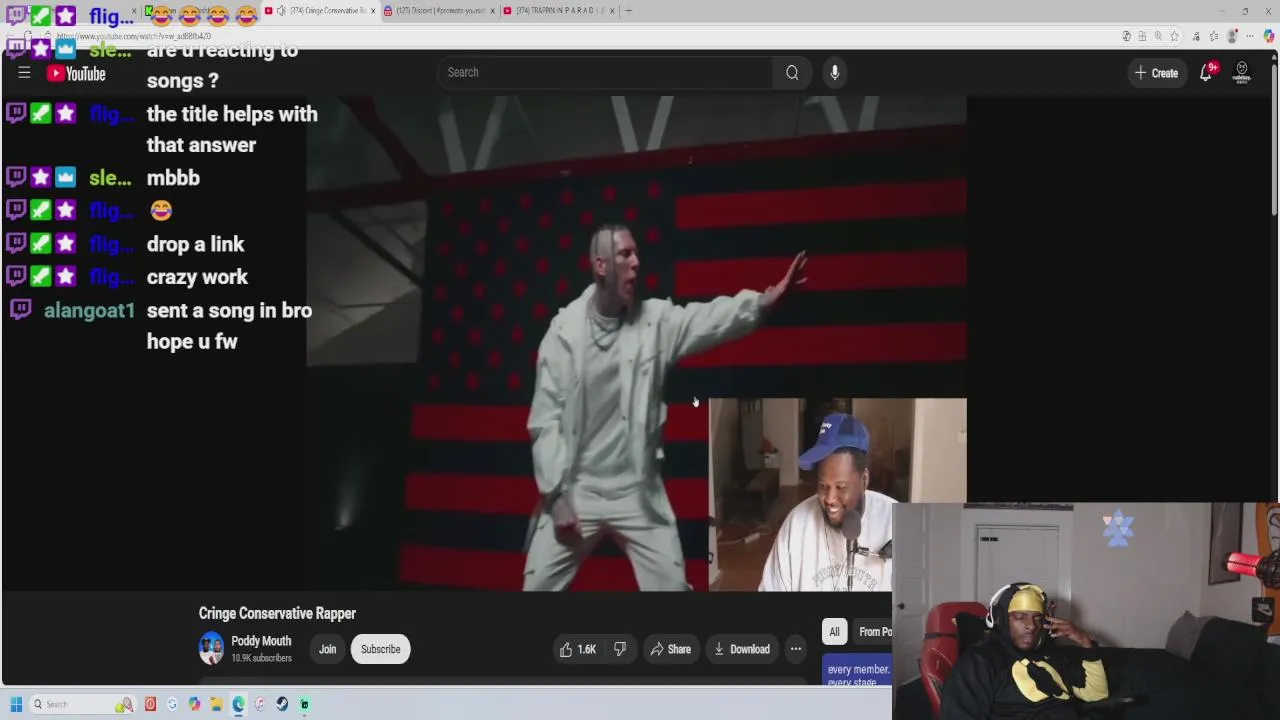Add page to favorites star
Image resolution: width=1280 pixels, height=720 pixels.
tap(1175, 36)
